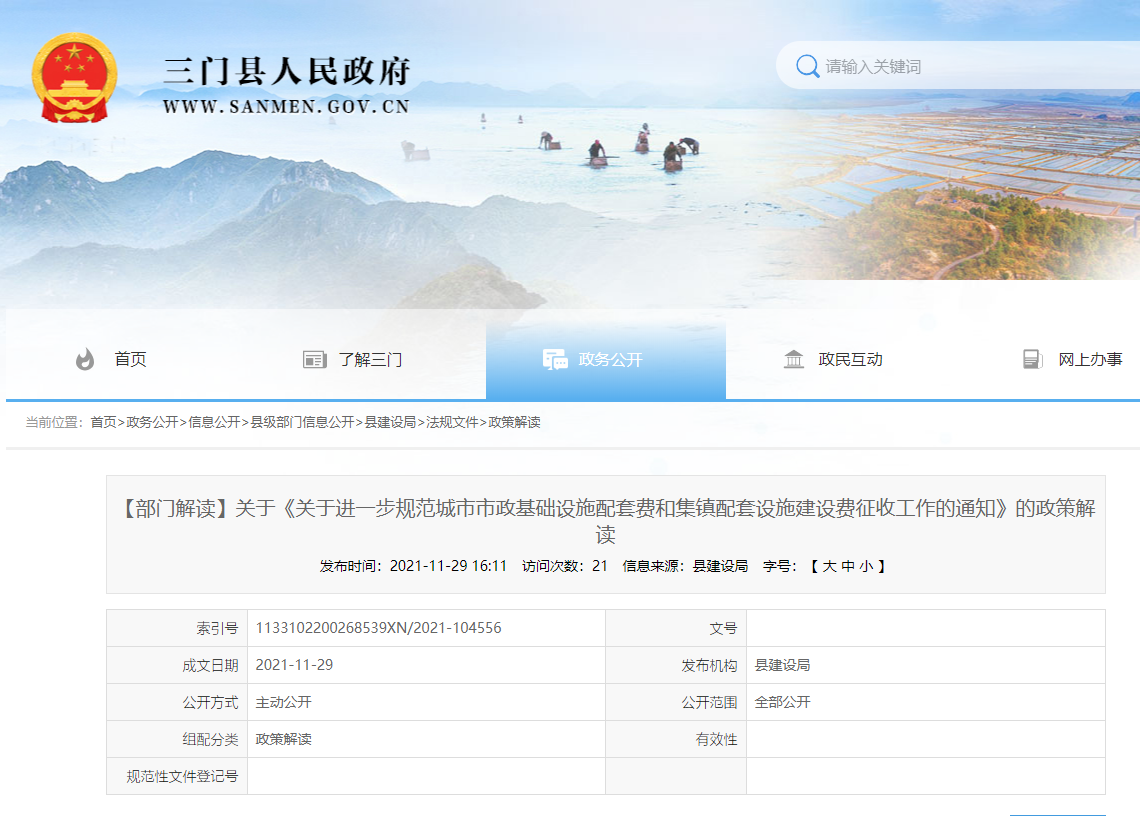Viewport: 1140px width, 816px height.
Task: Shrink text with the 小 font button
Action: [x=865, y=566]
